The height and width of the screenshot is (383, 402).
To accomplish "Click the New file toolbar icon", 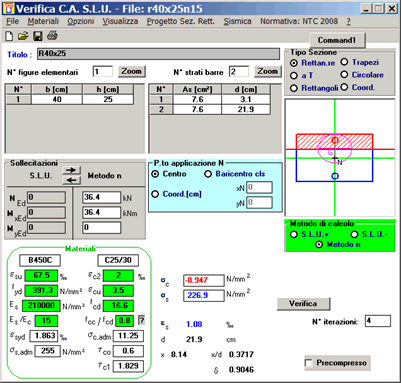I will point(9,36).
